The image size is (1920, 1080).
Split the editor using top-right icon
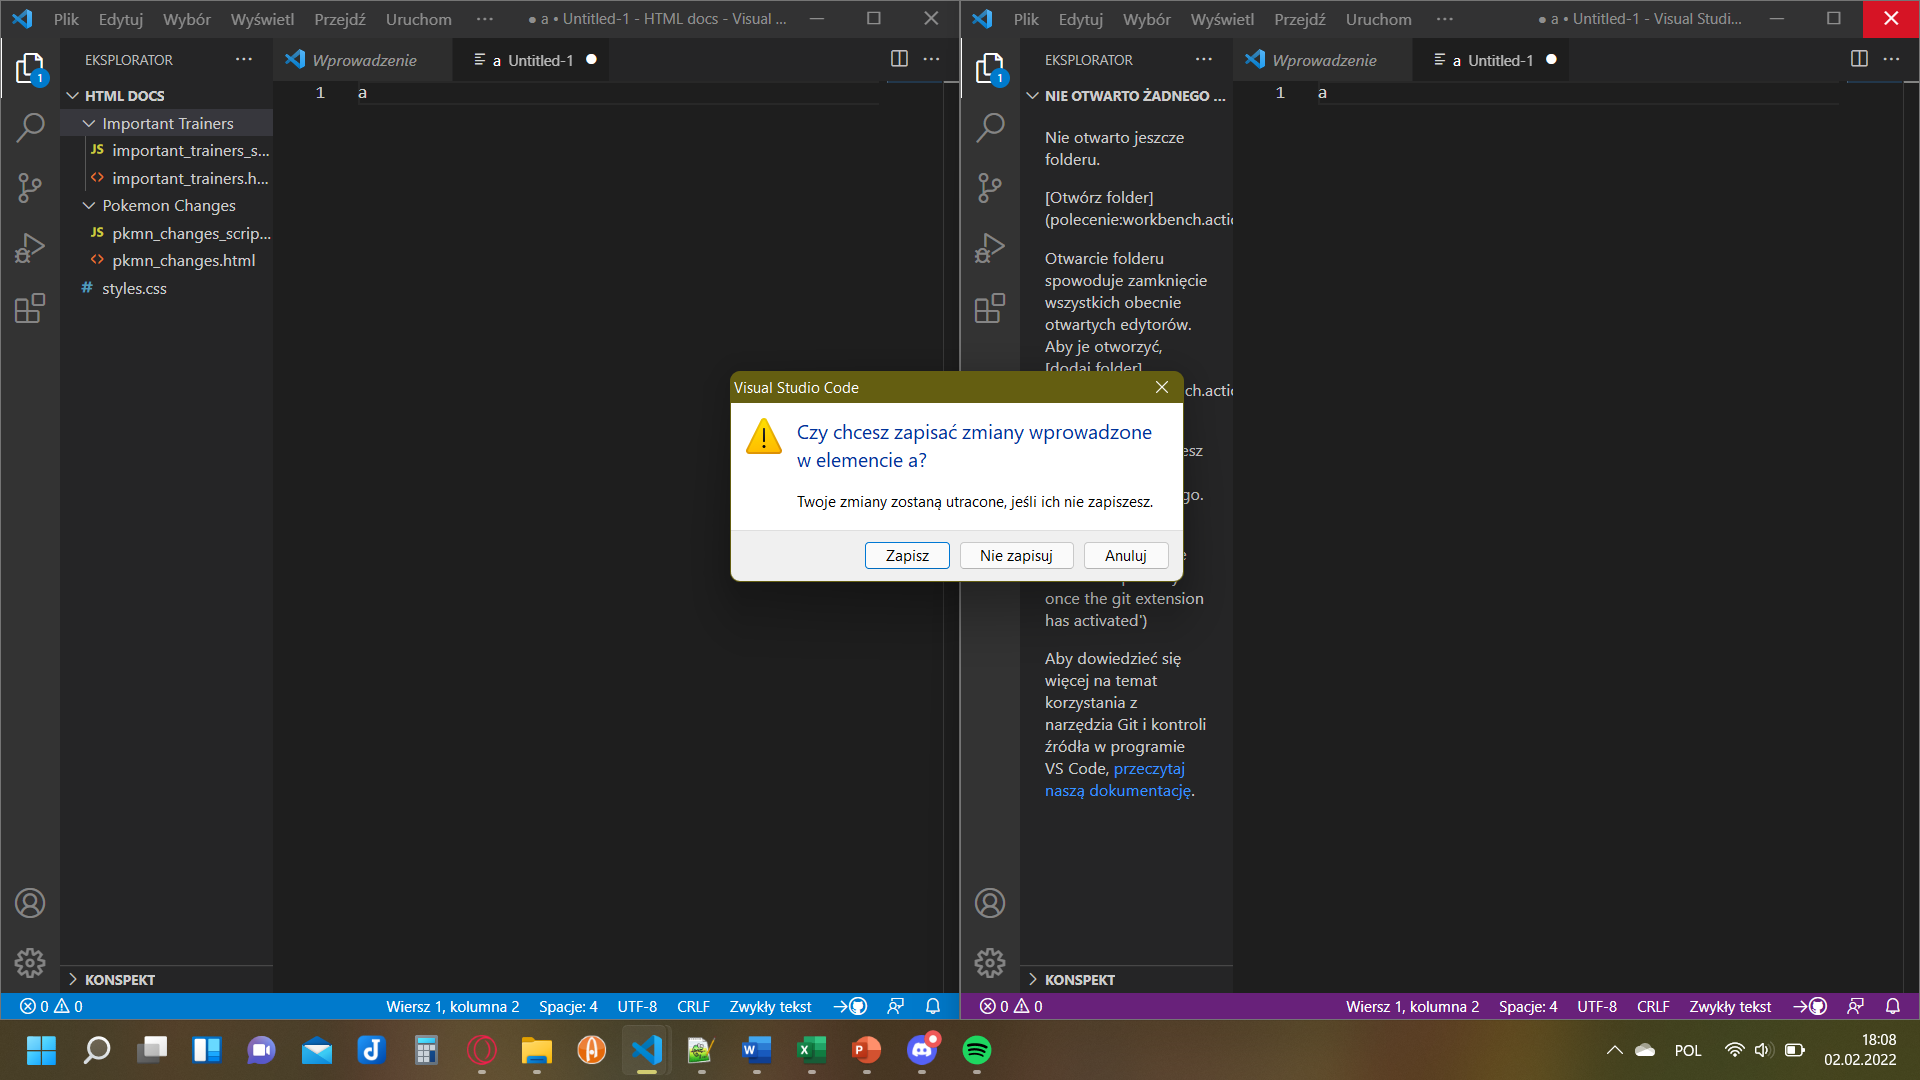click(899, 58)
